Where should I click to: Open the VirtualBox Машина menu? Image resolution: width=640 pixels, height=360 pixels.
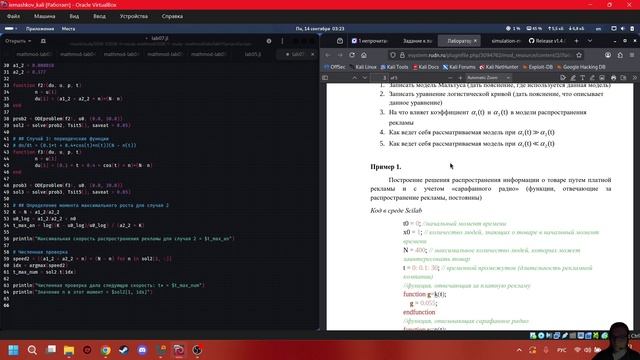point(44,16)
